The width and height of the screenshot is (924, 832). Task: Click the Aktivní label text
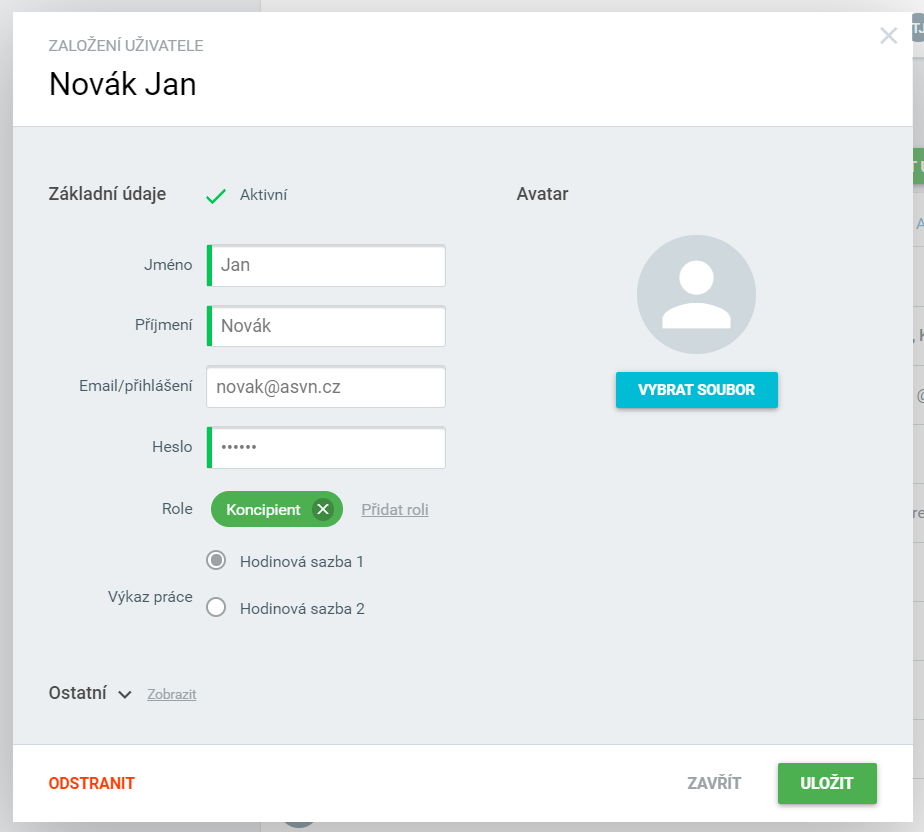[263, 195]
